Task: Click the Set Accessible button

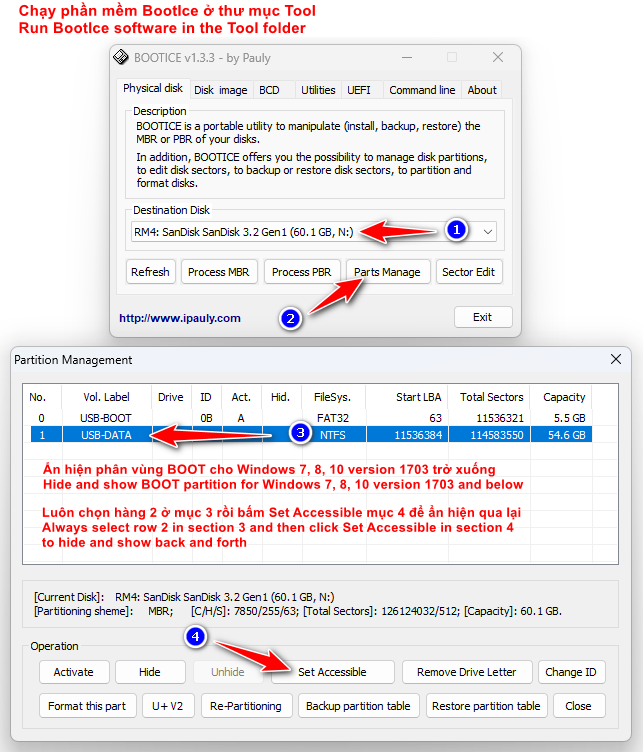Action: [332, 672]
